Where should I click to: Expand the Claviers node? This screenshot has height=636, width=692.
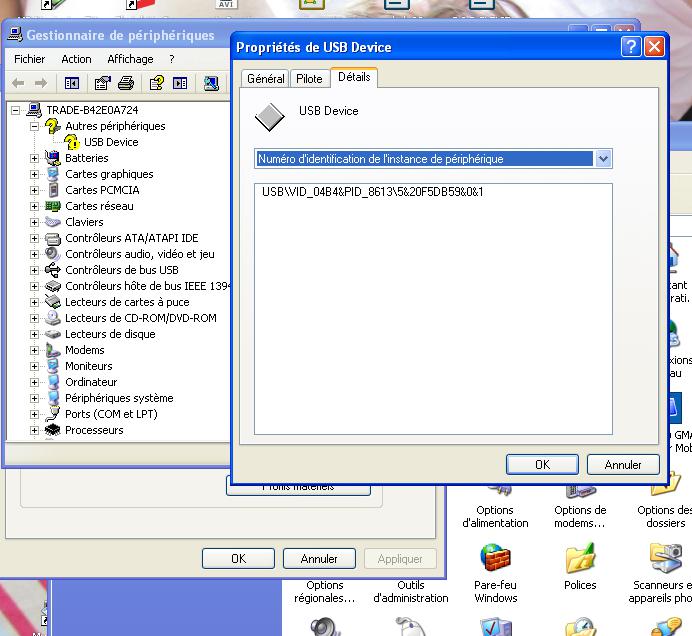(x=34, y=222)
